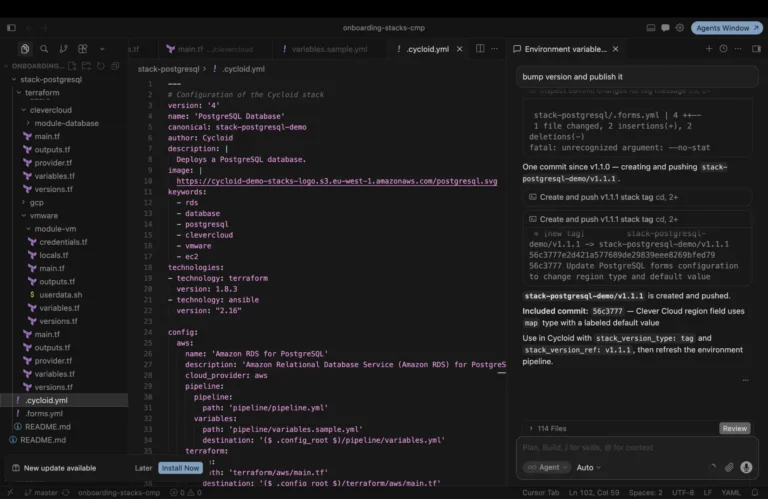This screenshot has width=768, height=499.
Task: Toggle the chat side panel visibility
Action: tap(756, 48)
